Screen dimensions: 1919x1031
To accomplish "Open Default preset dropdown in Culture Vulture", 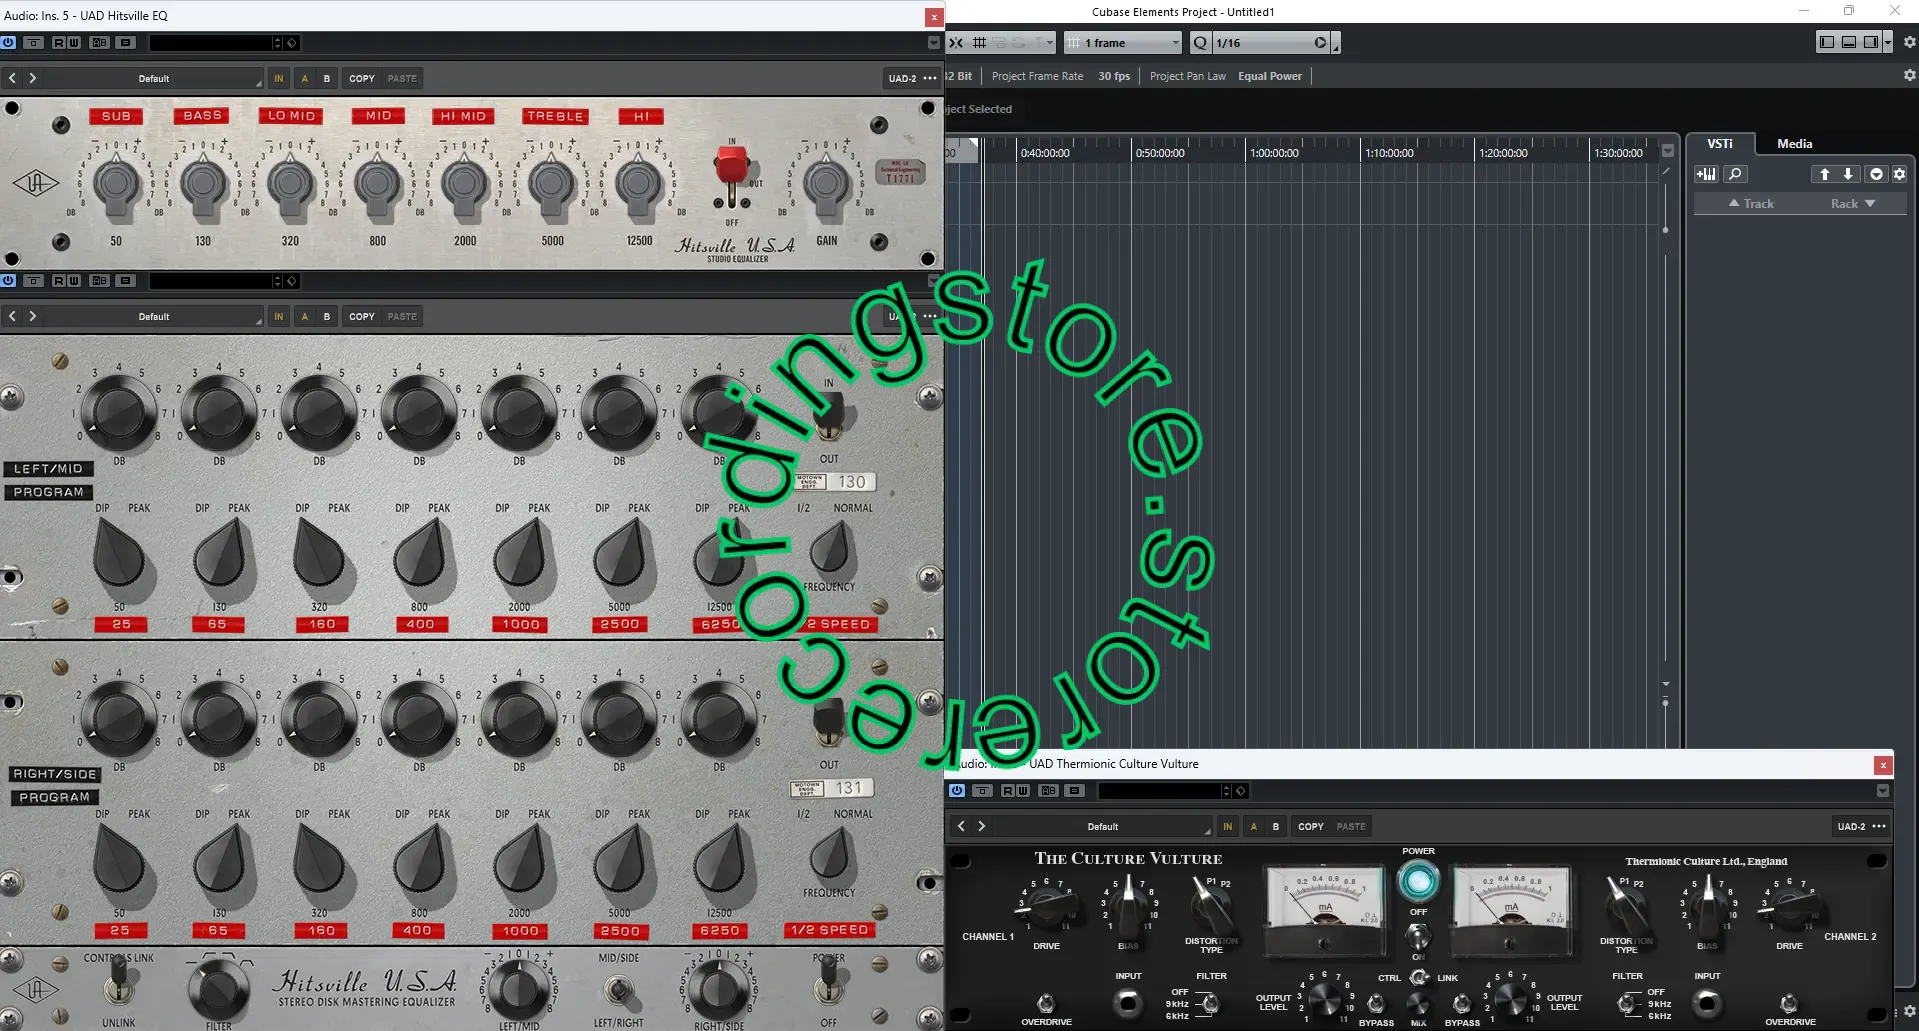I will (x=1103, y=826).
